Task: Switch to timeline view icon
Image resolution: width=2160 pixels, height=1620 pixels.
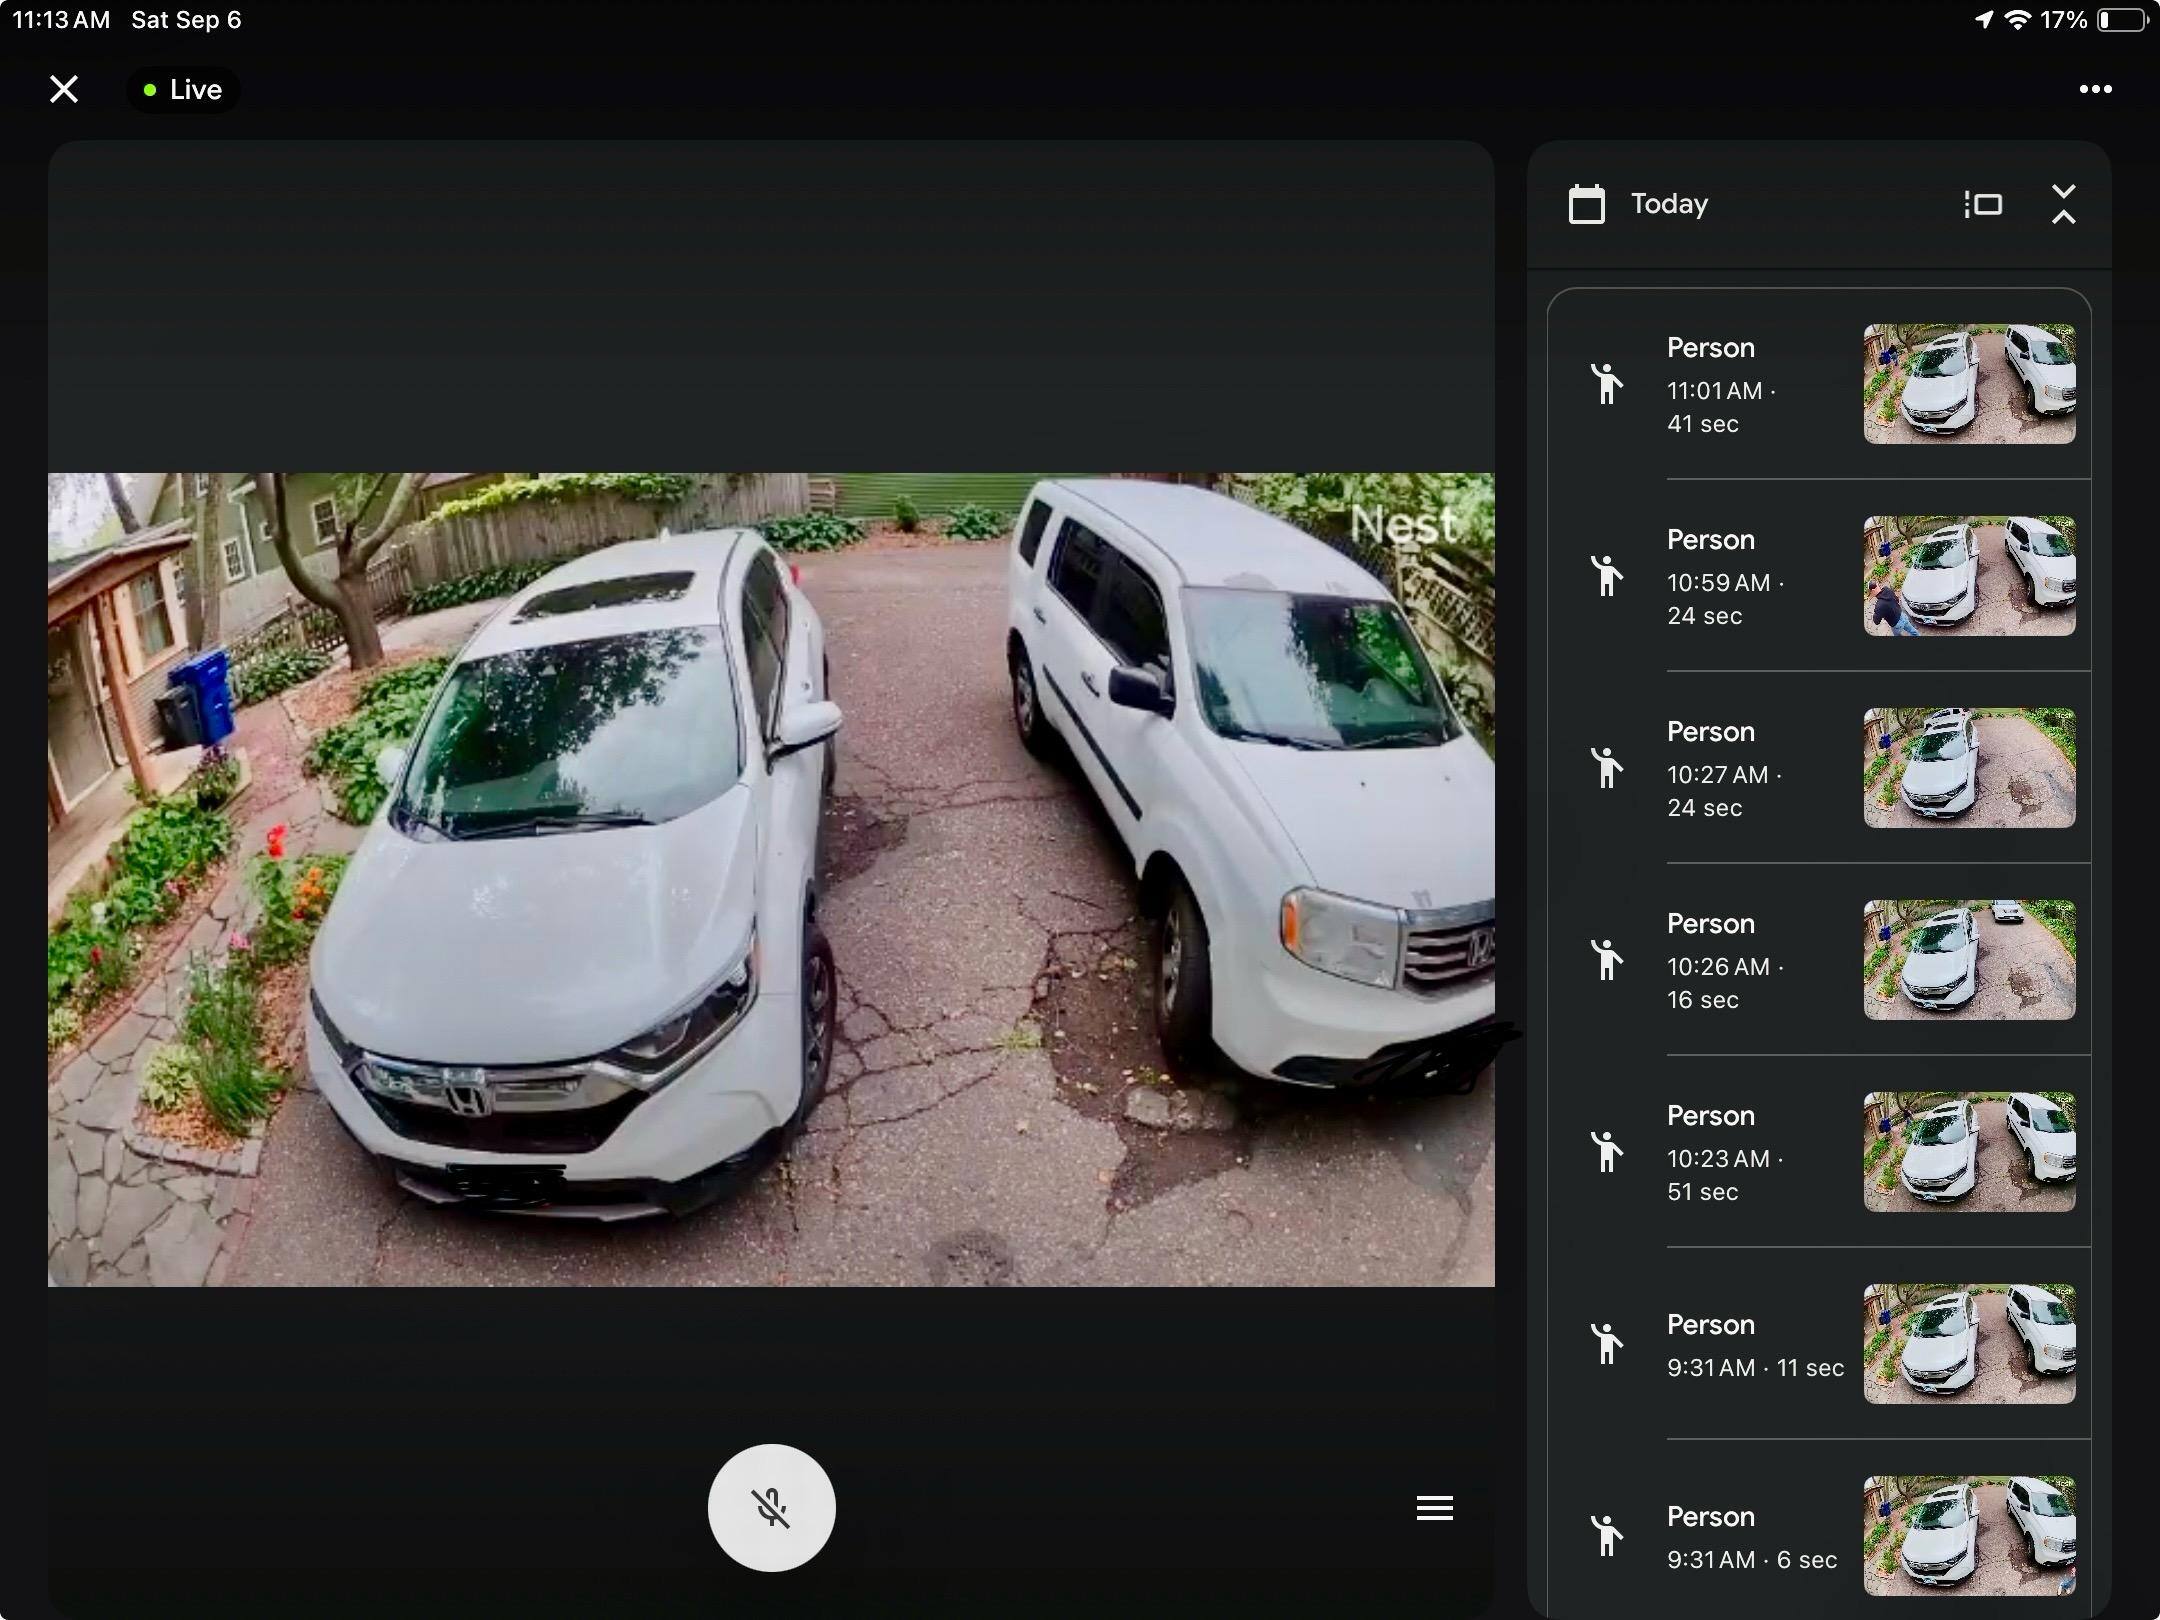Action: click(1983, 204)
